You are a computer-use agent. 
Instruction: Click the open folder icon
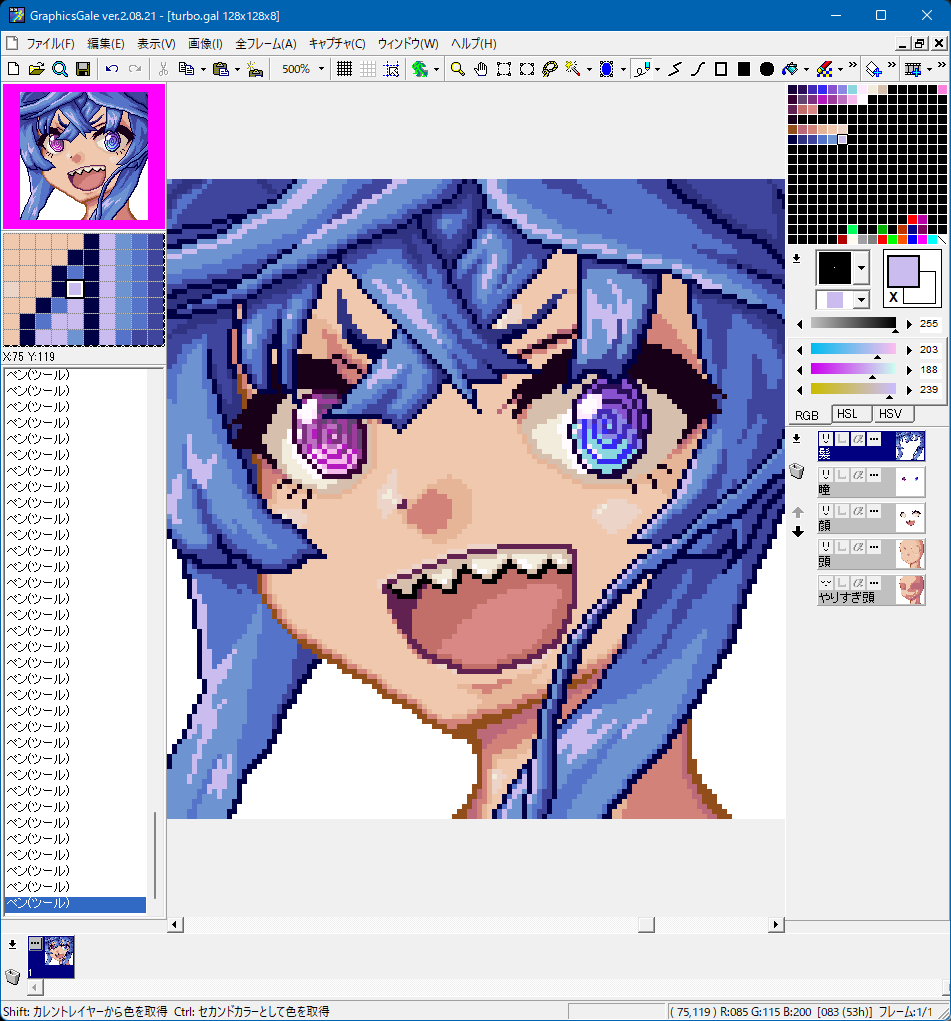pos(36,69)
